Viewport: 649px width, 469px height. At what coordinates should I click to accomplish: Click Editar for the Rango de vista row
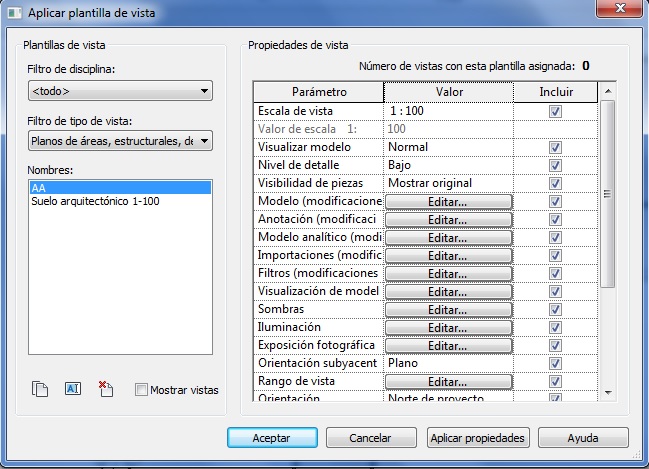pos(447,382)
